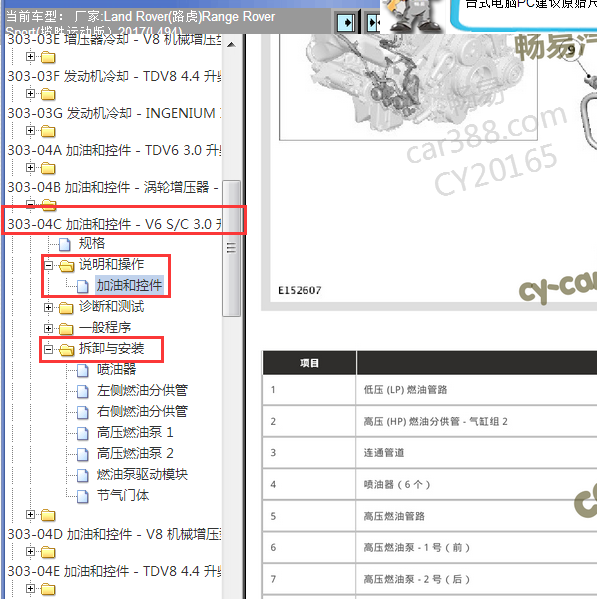Image resolution: width=597 pixels, height=599 pixels.
Task: Expand folder under 303-04E 加油和控件 TDV8
Action: coord(30,589)
